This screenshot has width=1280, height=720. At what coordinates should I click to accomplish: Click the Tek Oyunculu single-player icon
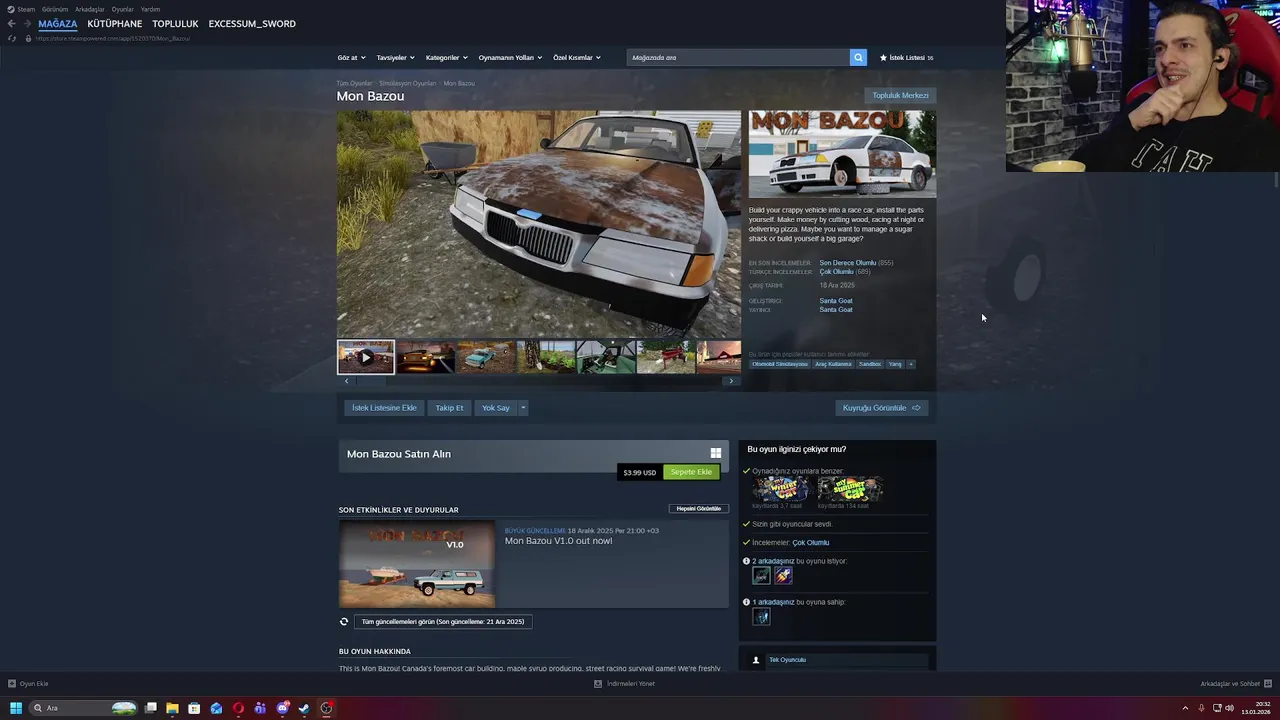pyautogui.click(x=756, y=660)
